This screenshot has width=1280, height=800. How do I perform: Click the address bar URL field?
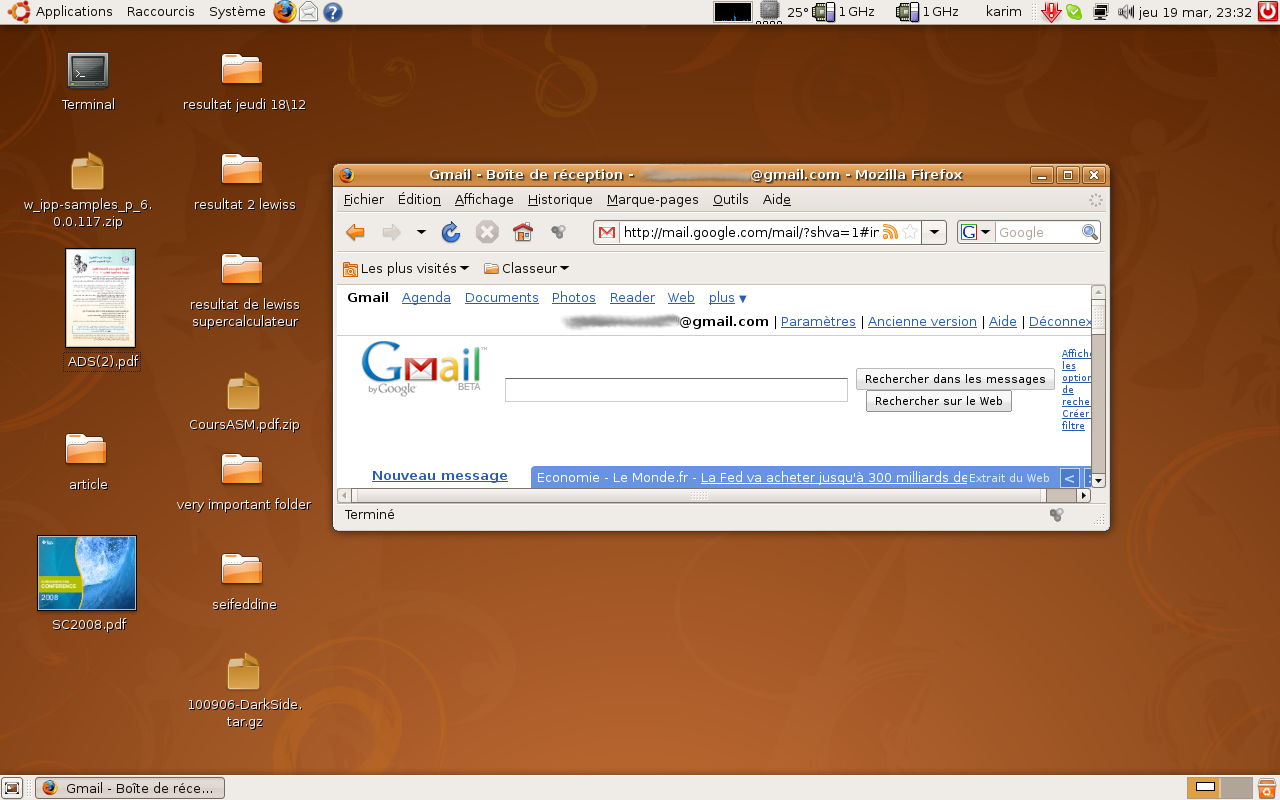click(749, 232)
